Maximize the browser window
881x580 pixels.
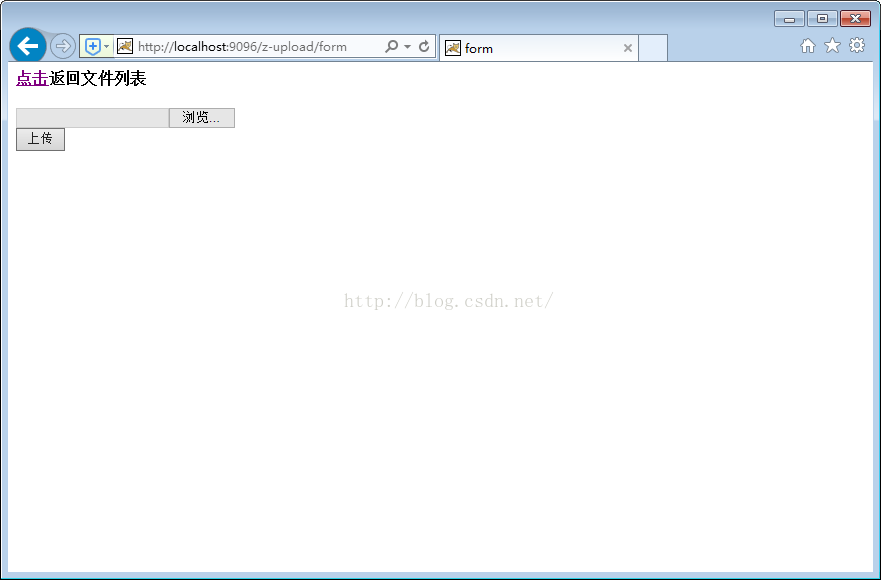click(x=822, y=18)
